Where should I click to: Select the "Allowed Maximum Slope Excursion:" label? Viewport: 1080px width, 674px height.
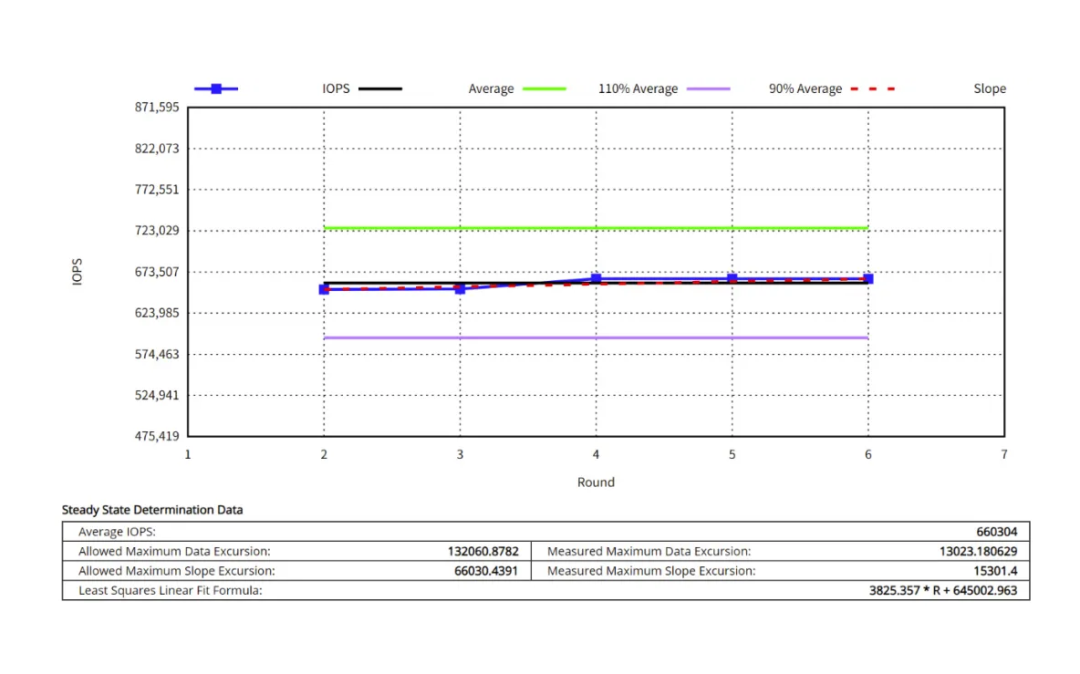pos(176,571)
